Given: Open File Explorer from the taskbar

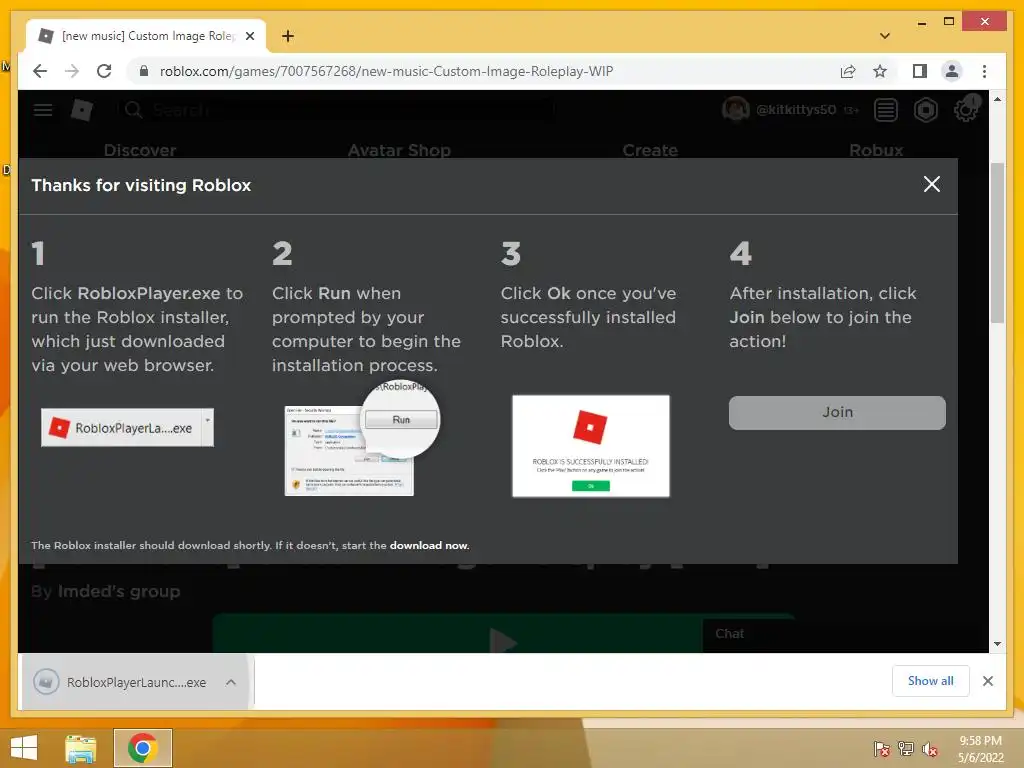Looking at the screenshot, I should pos(81,748).
